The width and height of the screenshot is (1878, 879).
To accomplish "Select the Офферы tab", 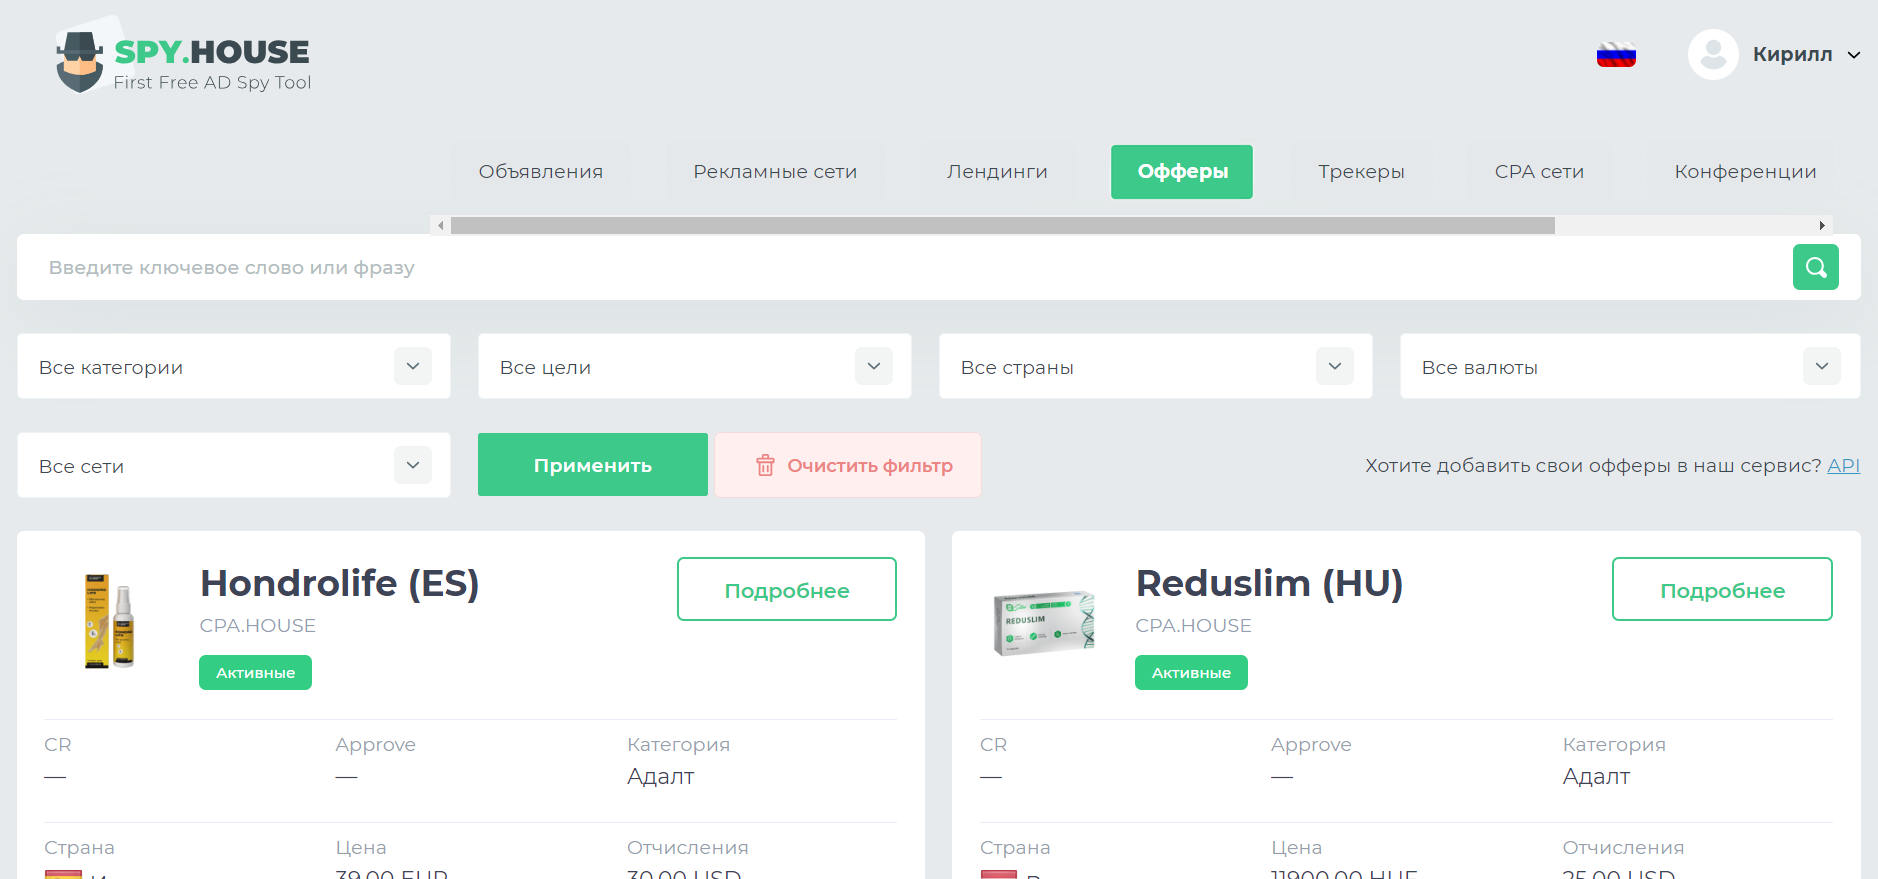I will 1182,172.
